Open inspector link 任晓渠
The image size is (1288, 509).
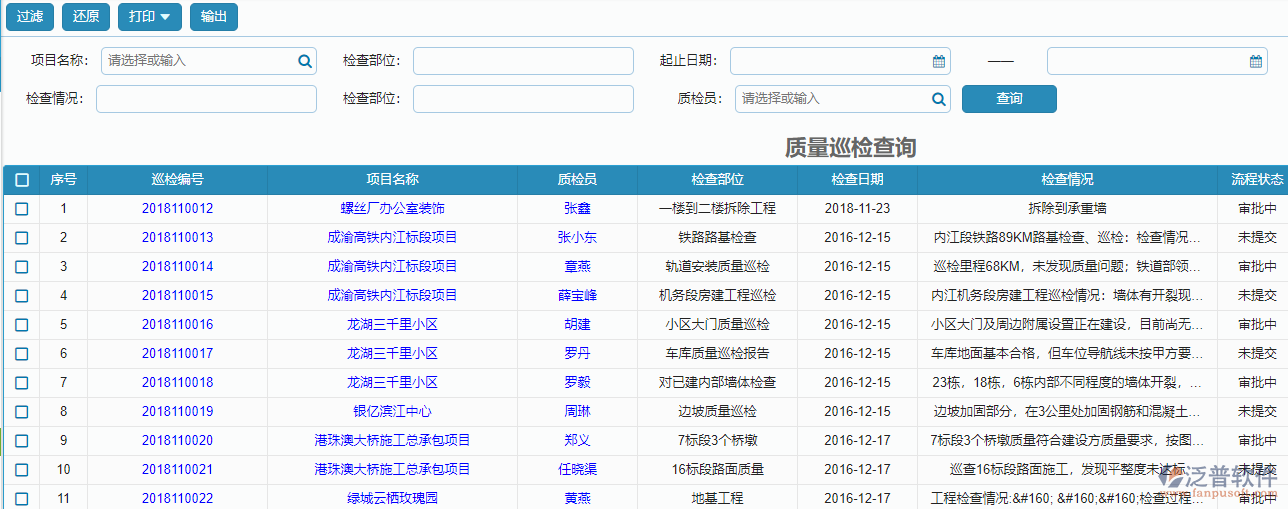577,470
